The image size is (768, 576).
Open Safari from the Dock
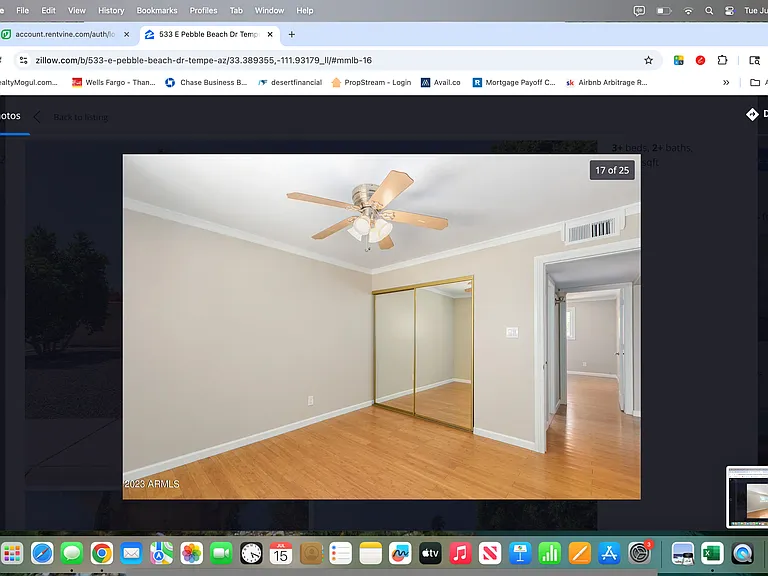[43, 553]
